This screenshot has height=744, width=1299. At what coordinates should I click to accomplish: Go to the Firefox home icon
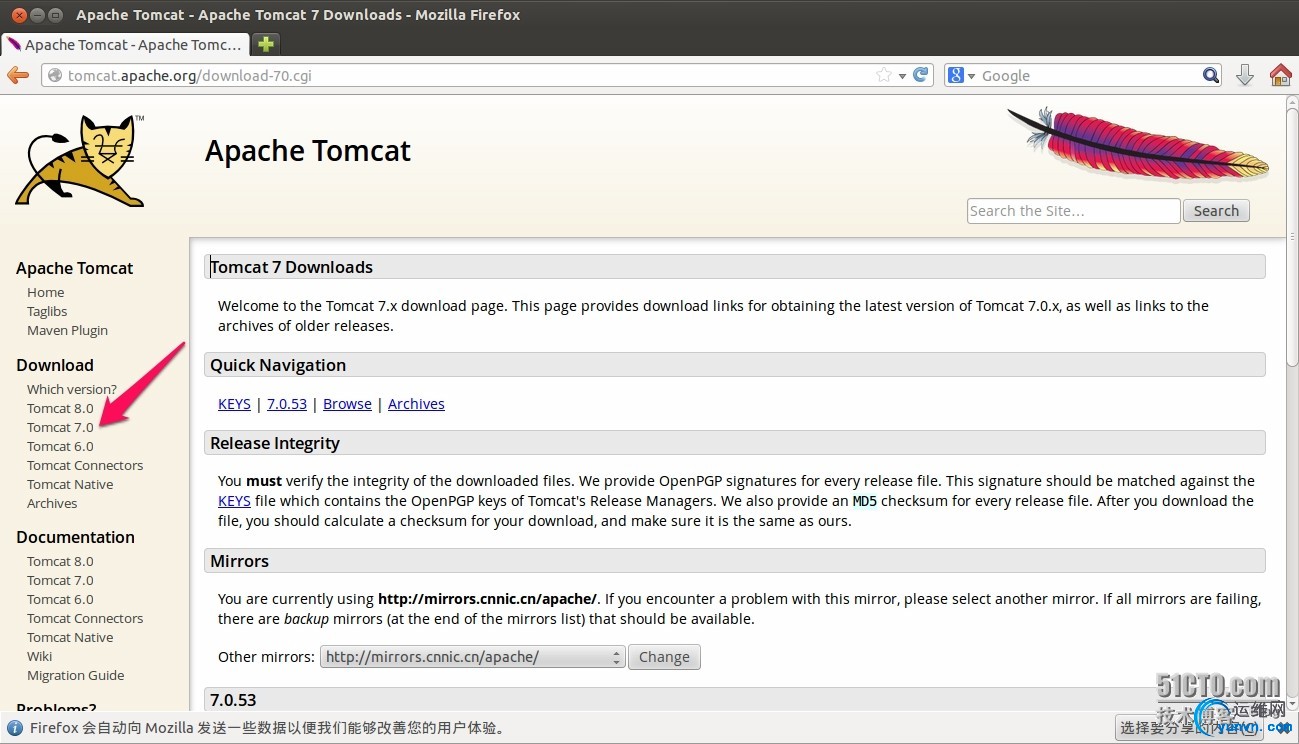[1280, 75]
